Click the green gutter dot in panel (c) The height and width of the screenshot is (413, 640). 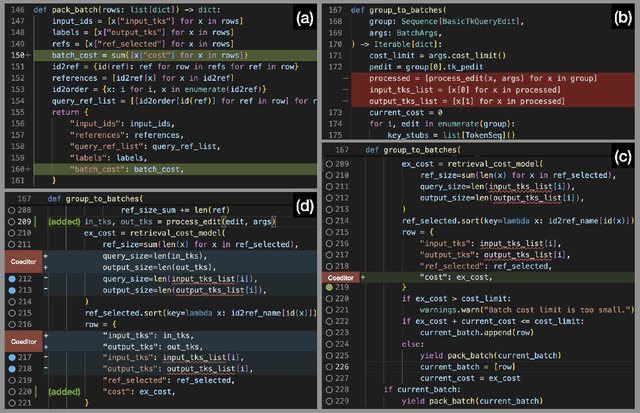coord(331,287)
